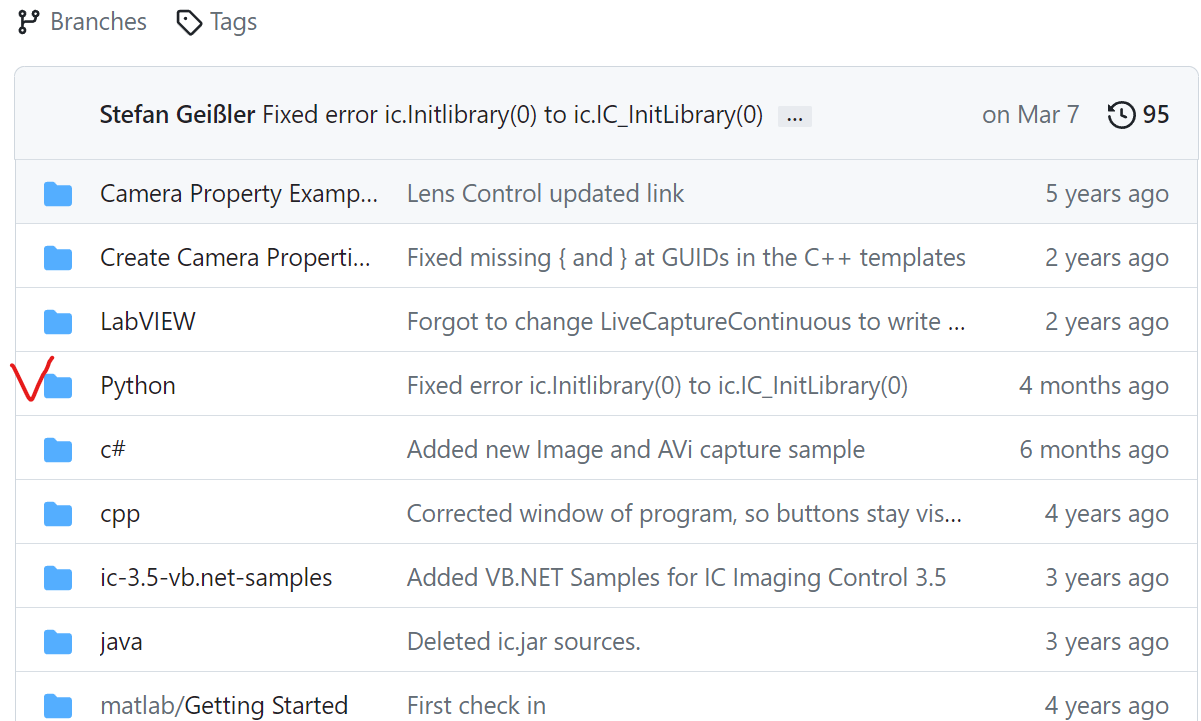Open 'Added VB.NET Samples' commit message
Image resolution: width=1201 pixels, height=721 pixels.
click(x=676, y=578)
